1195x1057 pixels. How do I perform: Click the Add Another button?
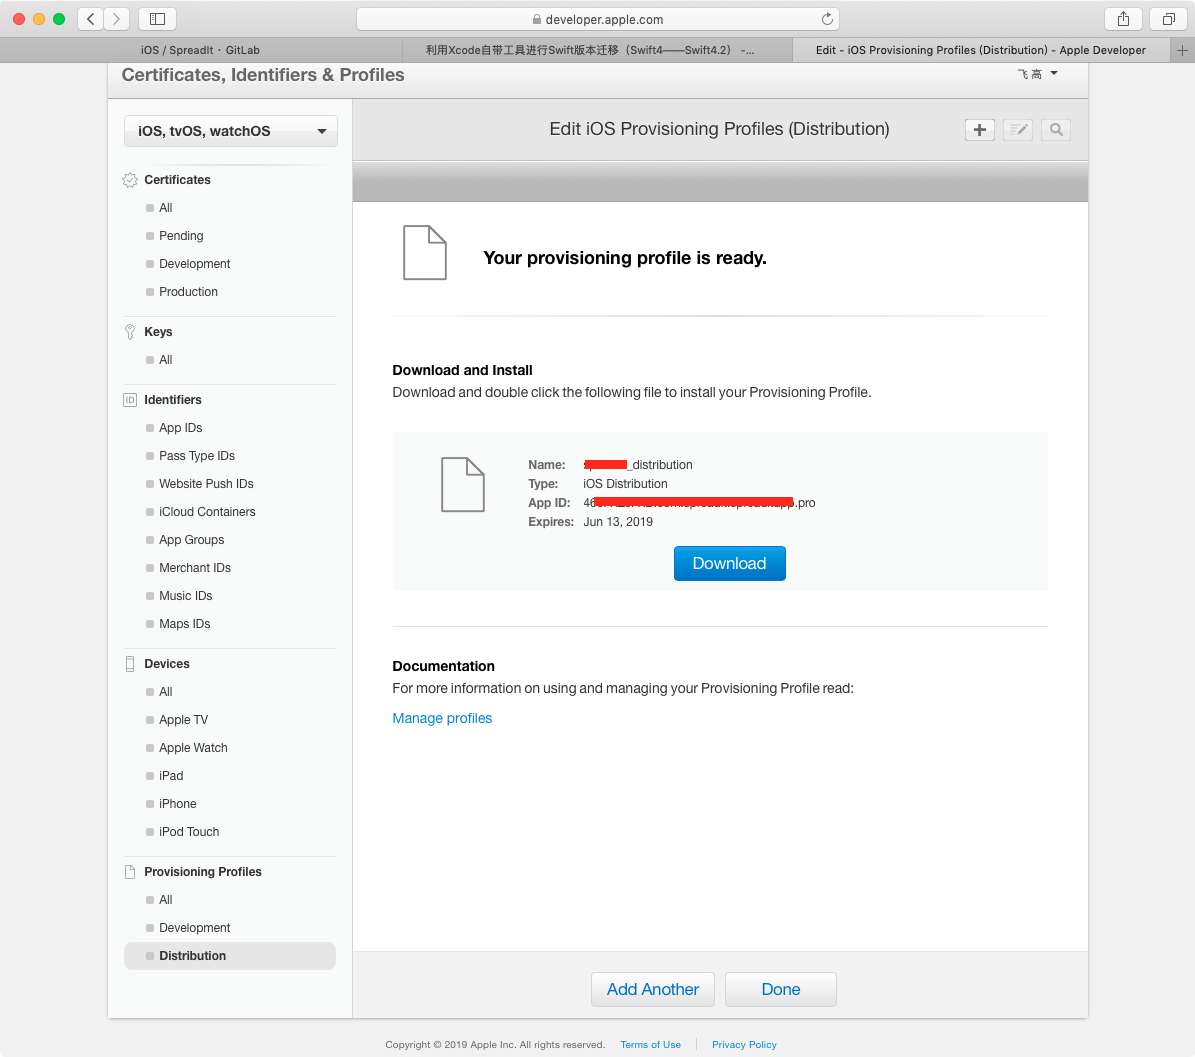click(x=652, y=989)
